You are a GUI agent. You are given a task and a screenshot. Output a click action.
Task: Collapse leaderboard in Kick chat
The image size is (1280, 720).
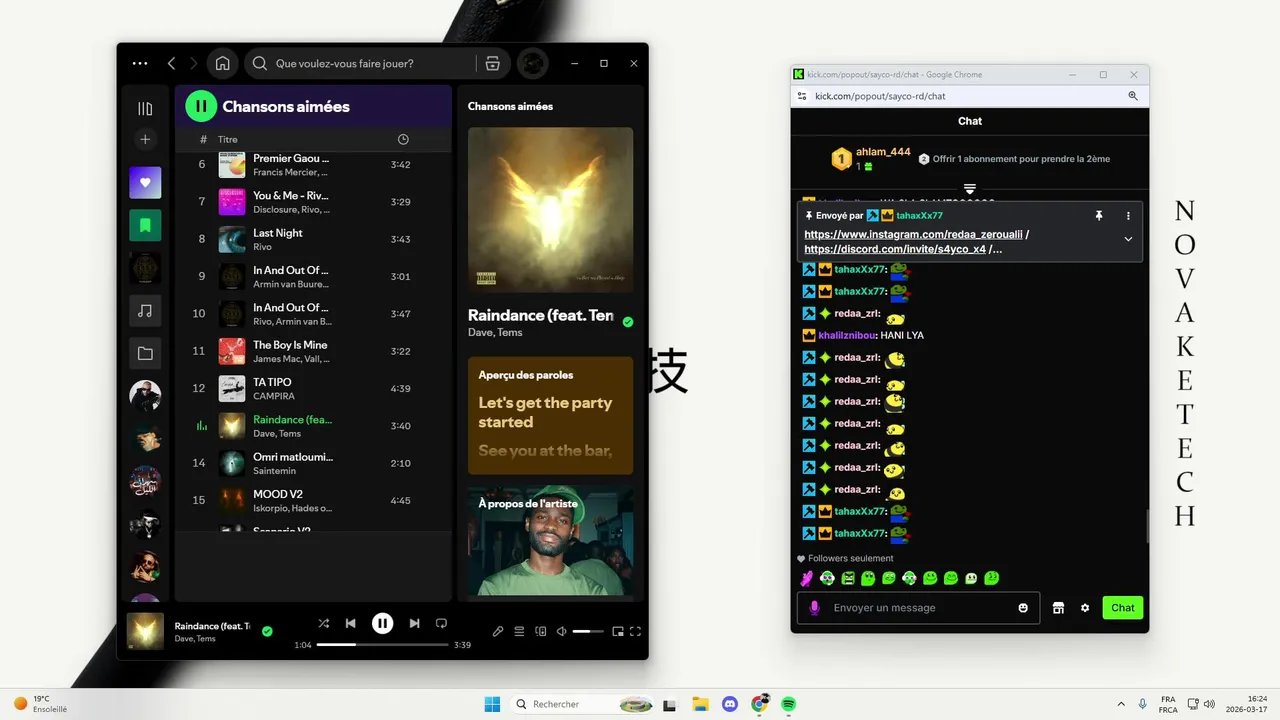969,188
